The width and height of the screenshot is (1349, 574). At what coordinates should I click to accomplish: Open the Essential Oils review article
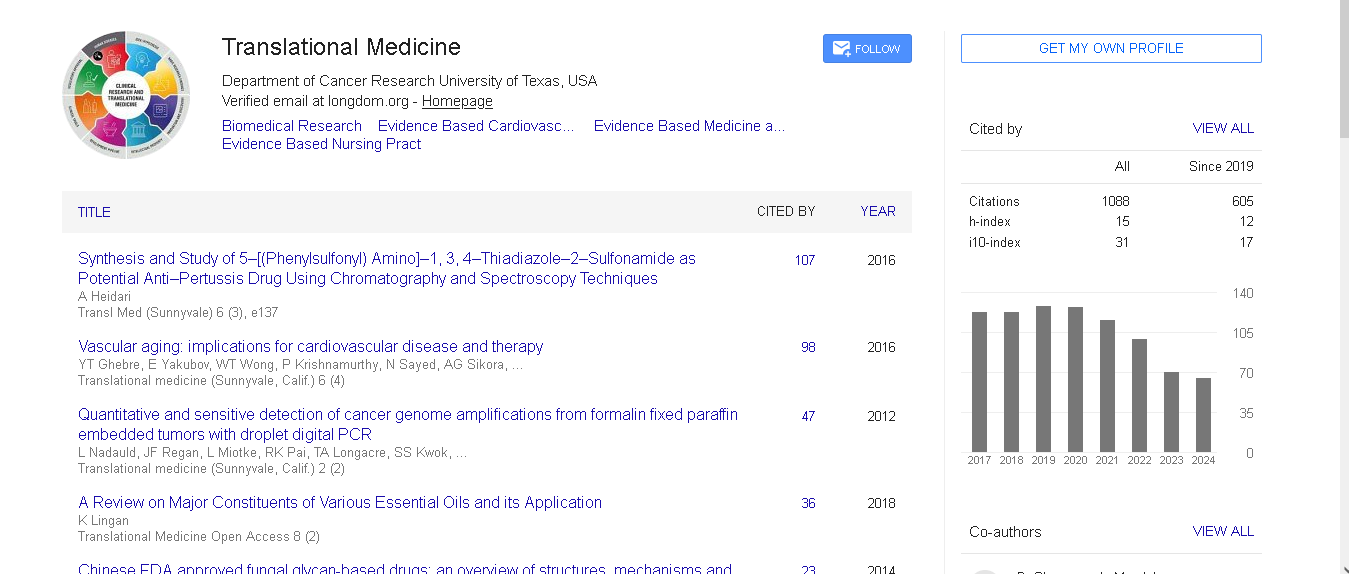[x=340, y=502]
